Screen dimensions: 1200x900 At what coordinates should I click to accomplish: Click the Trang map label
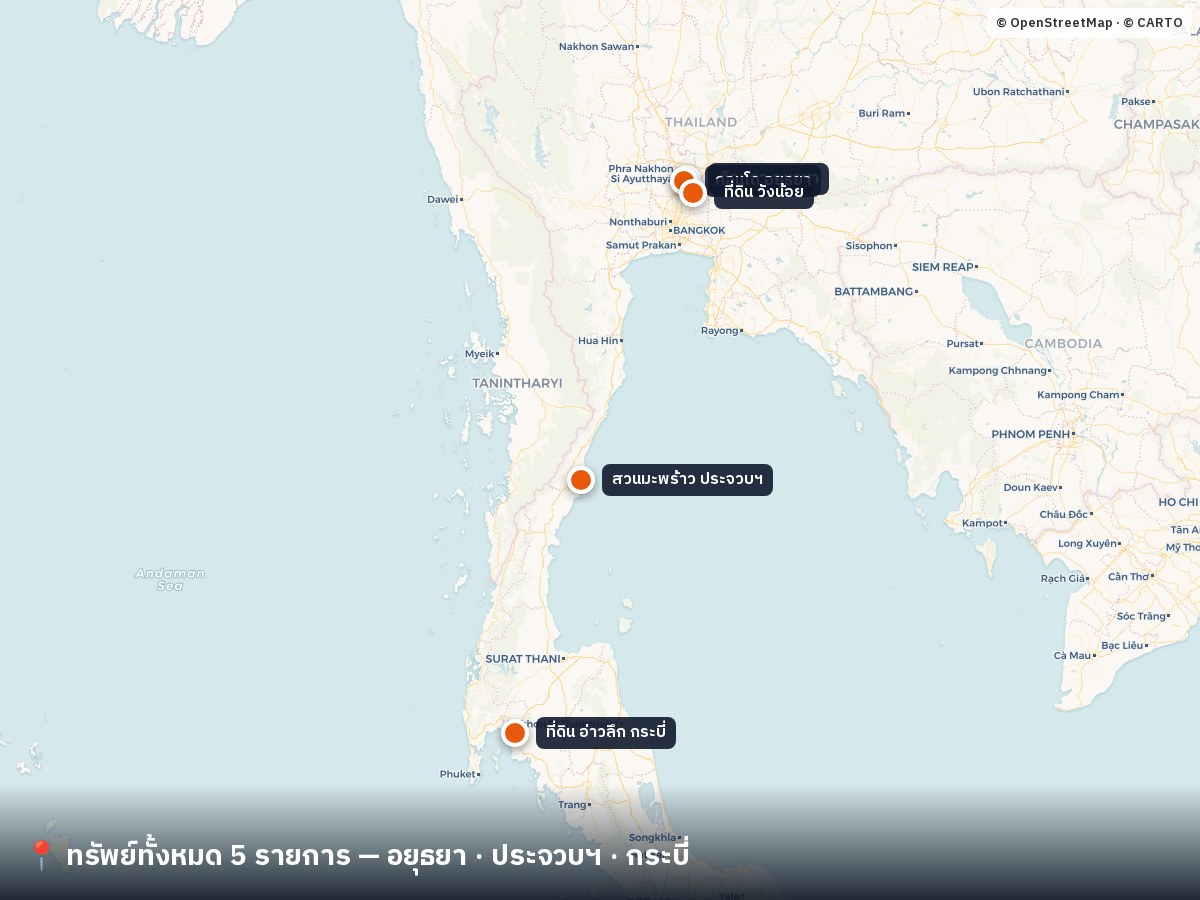point(573,805)
